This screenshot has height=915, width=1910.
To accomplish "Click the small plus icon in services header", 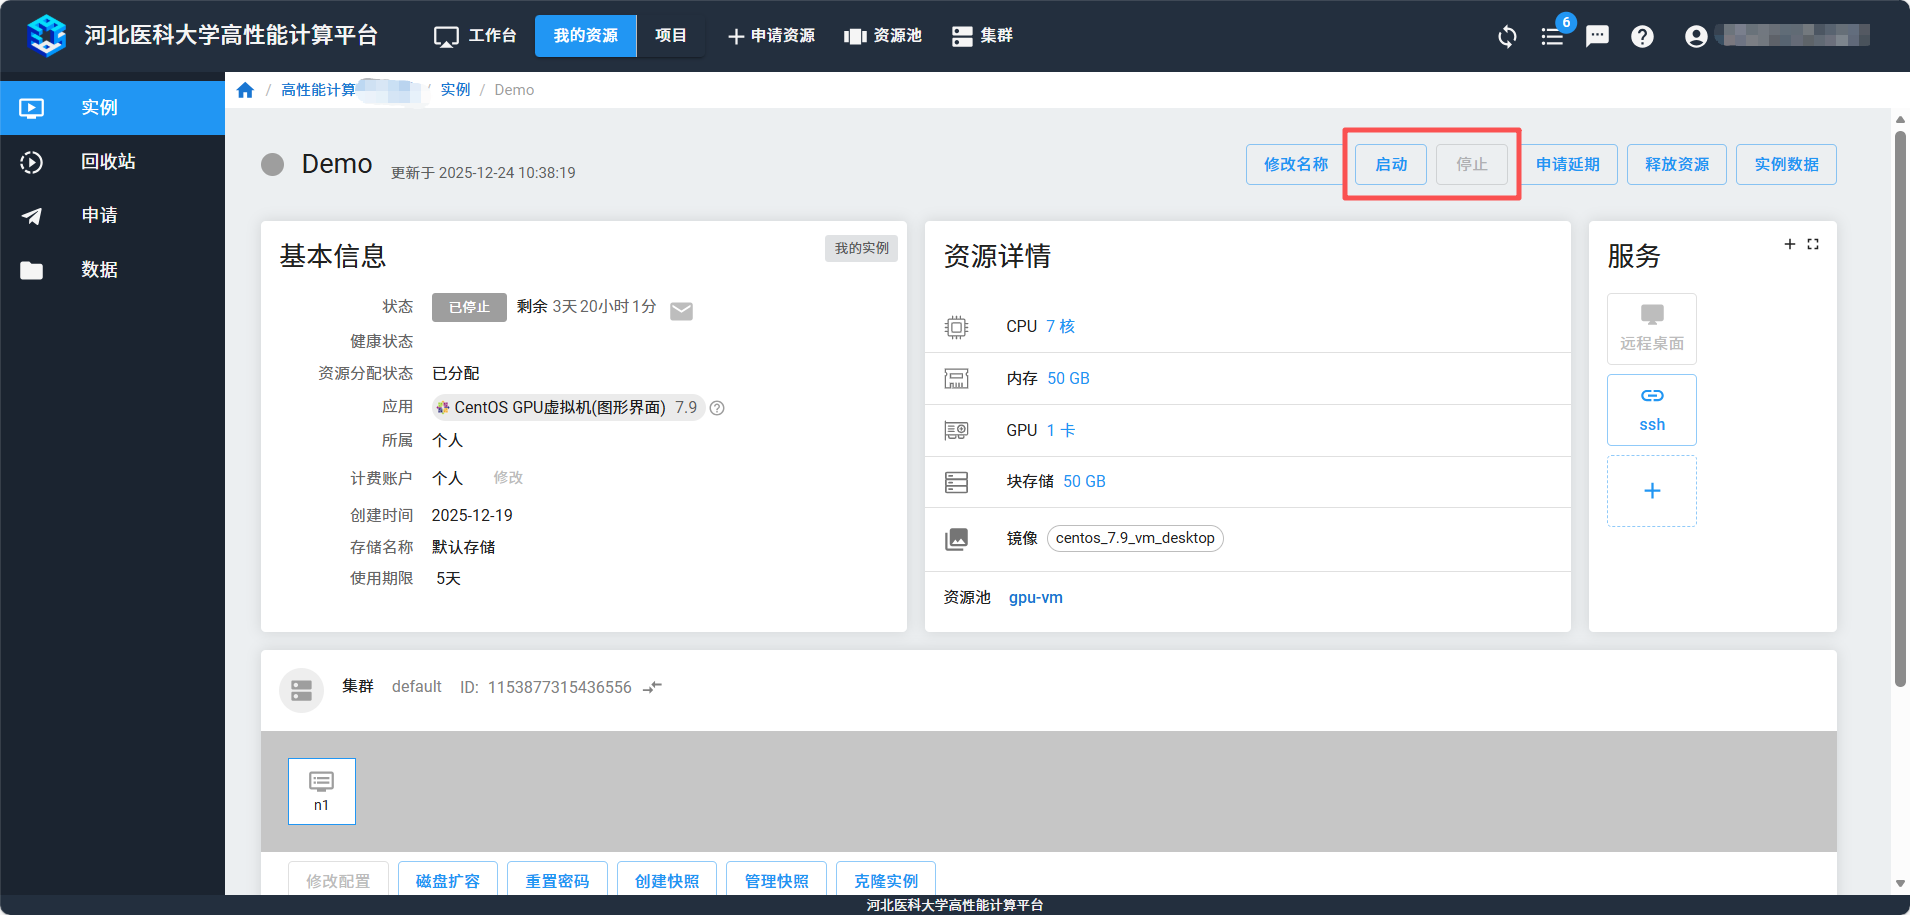I will [x=1790, y=244].
